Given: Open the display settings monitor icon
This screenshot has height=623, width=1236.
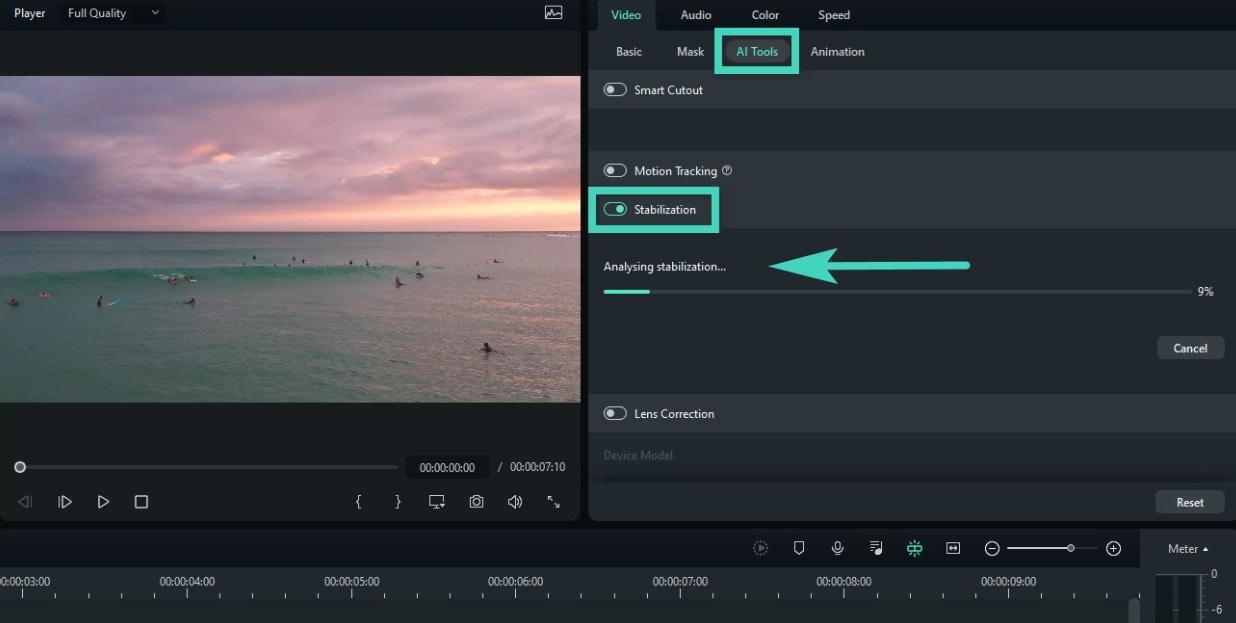Looking at the screenshot, I should tap(437, 502).
